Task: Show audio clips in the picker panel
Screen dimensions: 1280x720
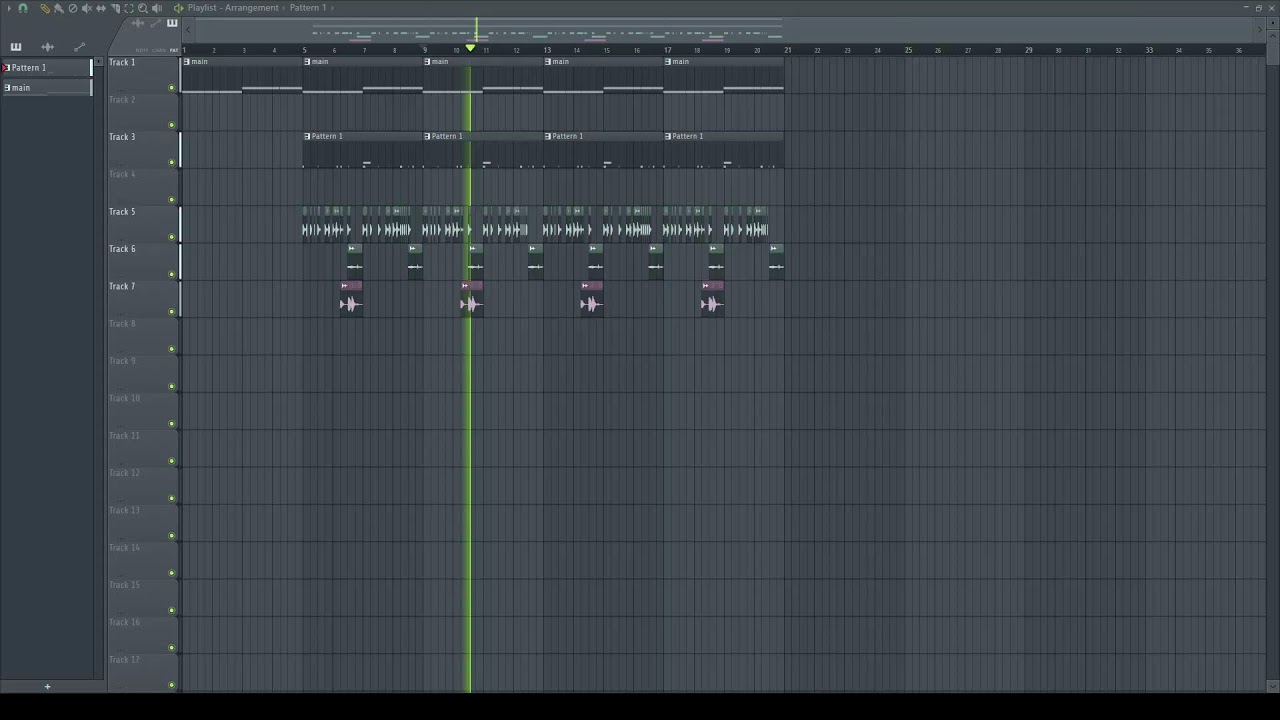Action: (48, 47)
